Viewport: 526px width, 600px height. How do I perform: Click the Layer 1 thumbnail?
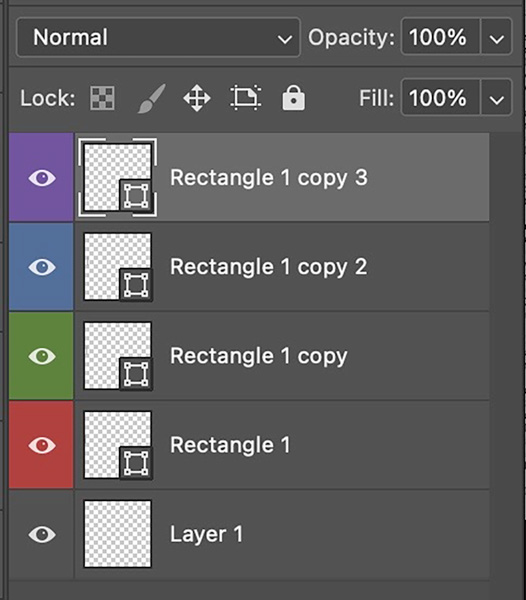pos(117,534)
